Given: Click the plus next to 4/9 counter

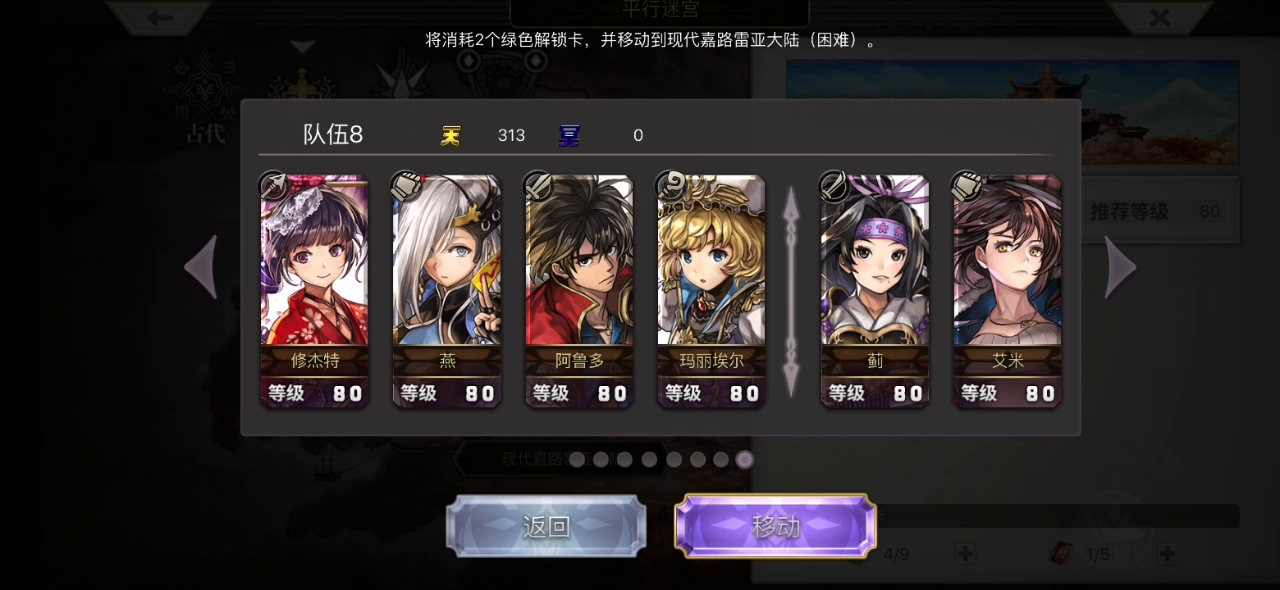Looking at the screenshot, I should point(964,553).
